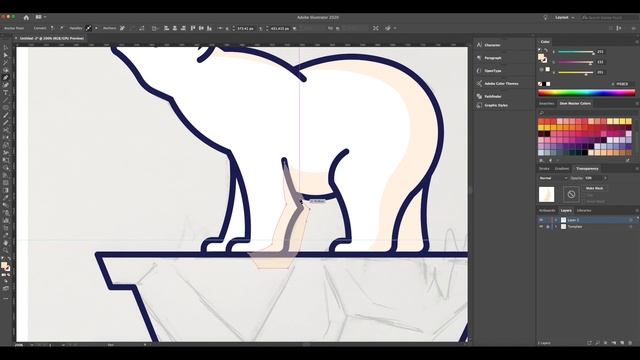Open the Layout workspace dropdown

click(x=564, y=18)
